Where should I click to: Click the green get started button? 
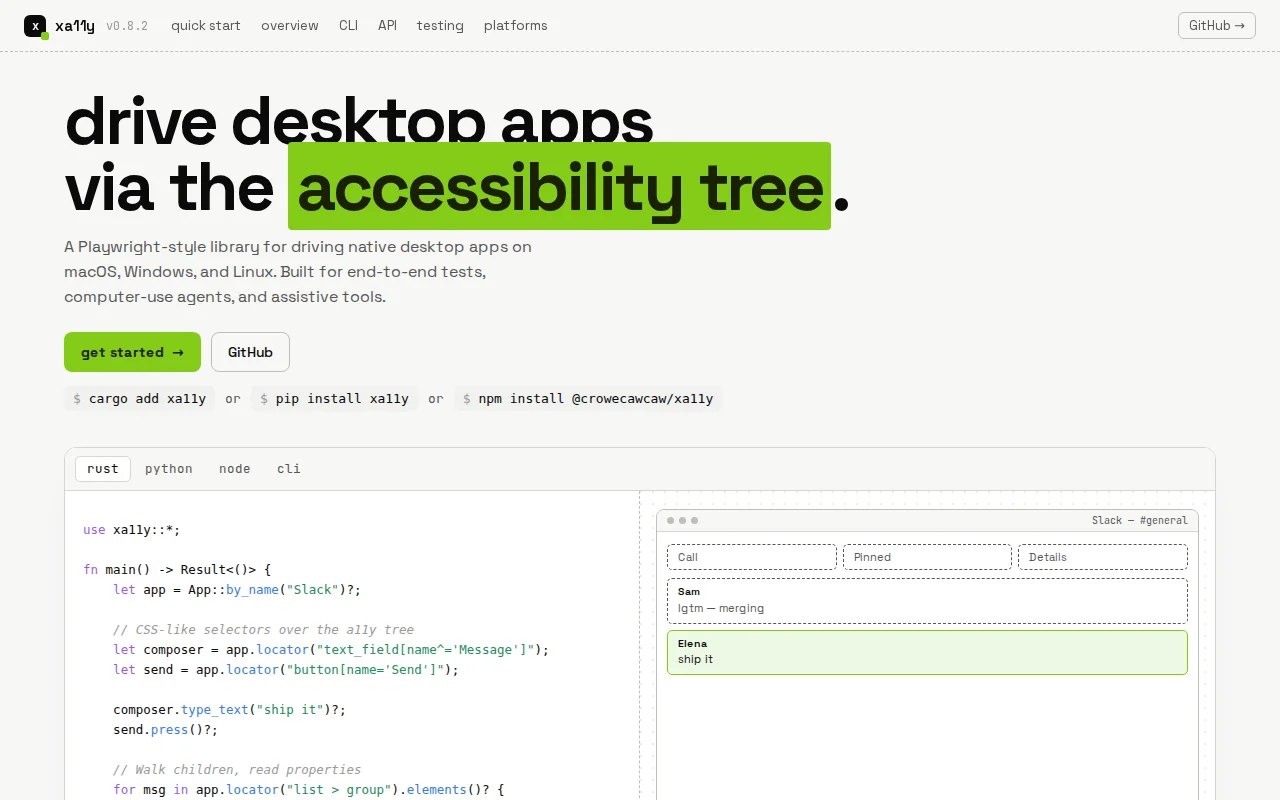(x=132, y=352)
